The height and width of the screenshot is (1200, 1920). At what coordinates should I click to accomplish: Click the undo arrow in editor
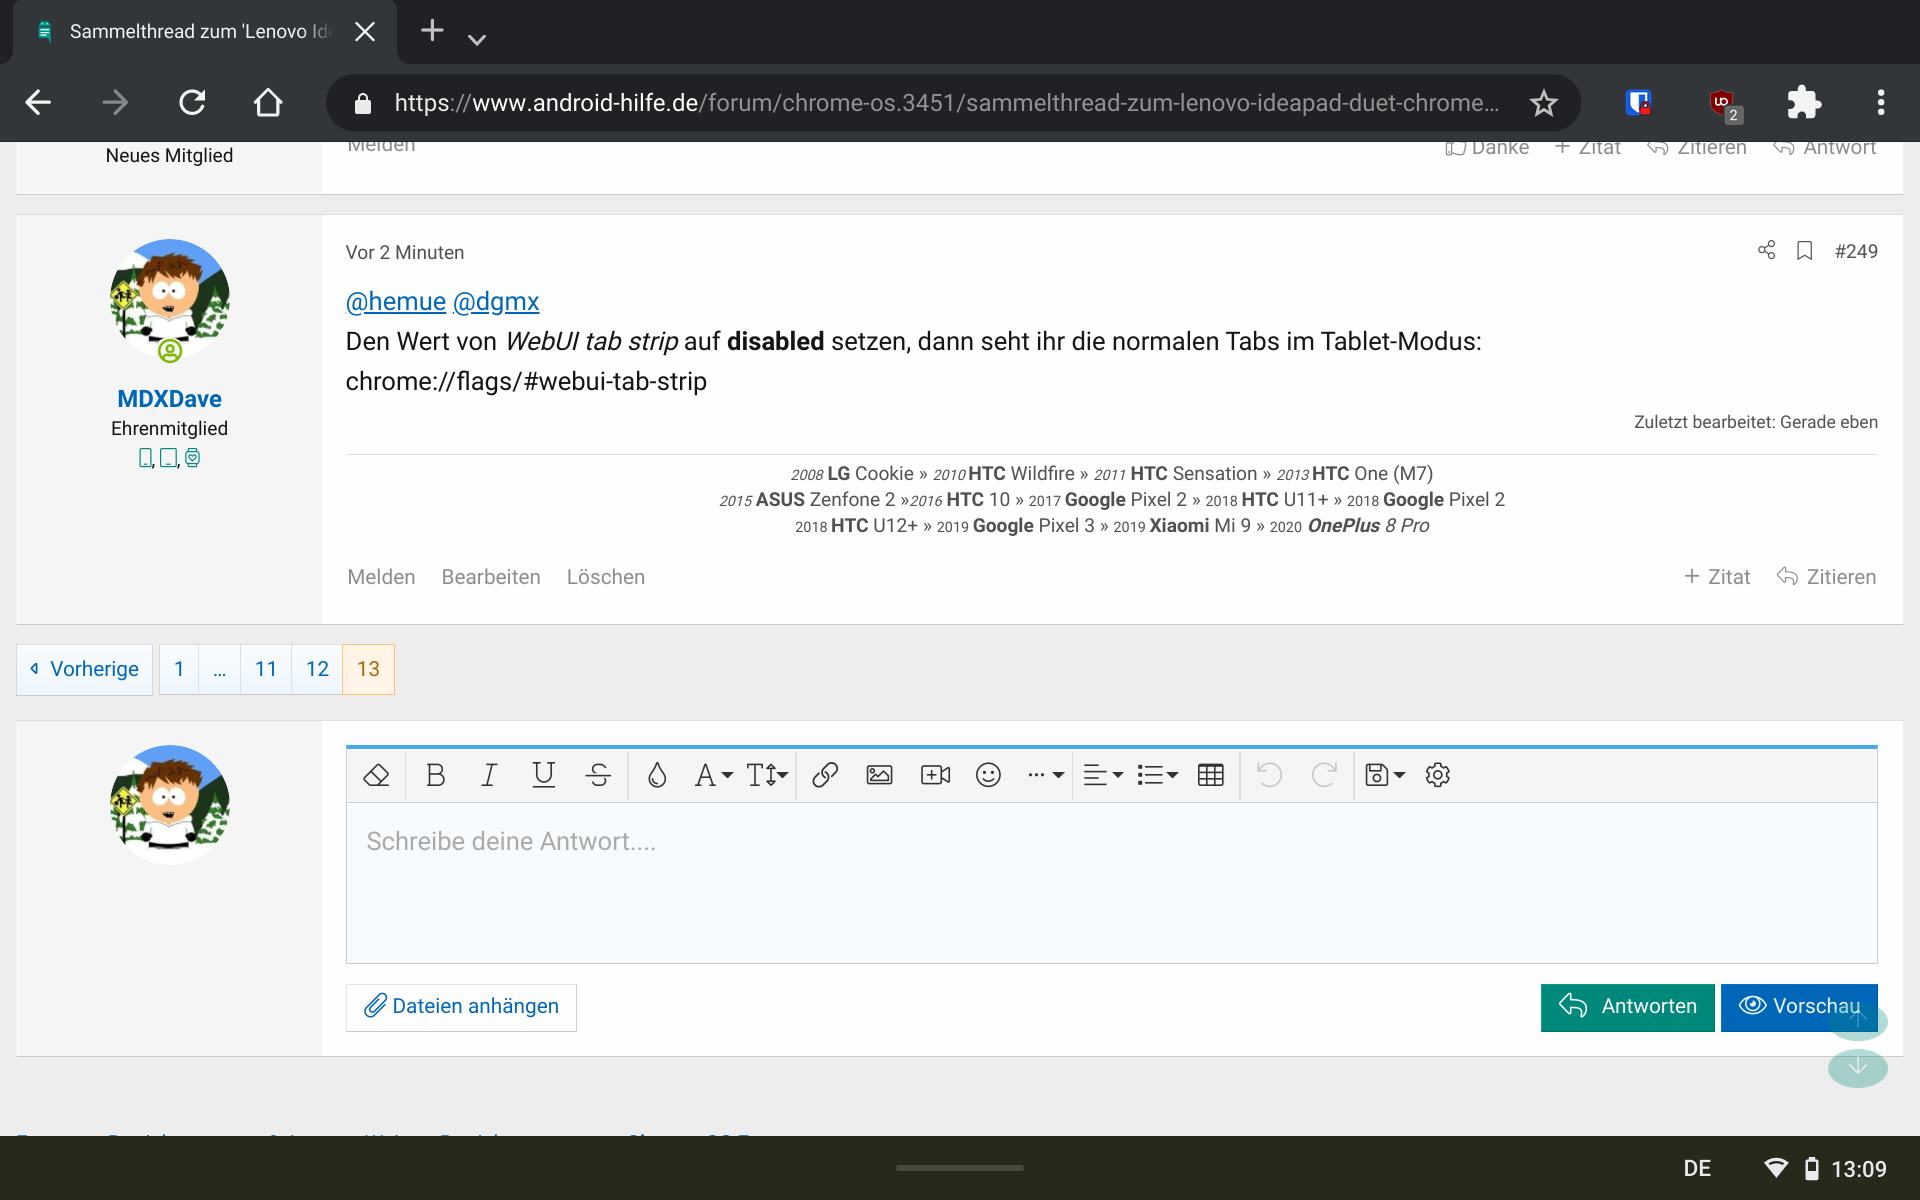point(1269,775)
